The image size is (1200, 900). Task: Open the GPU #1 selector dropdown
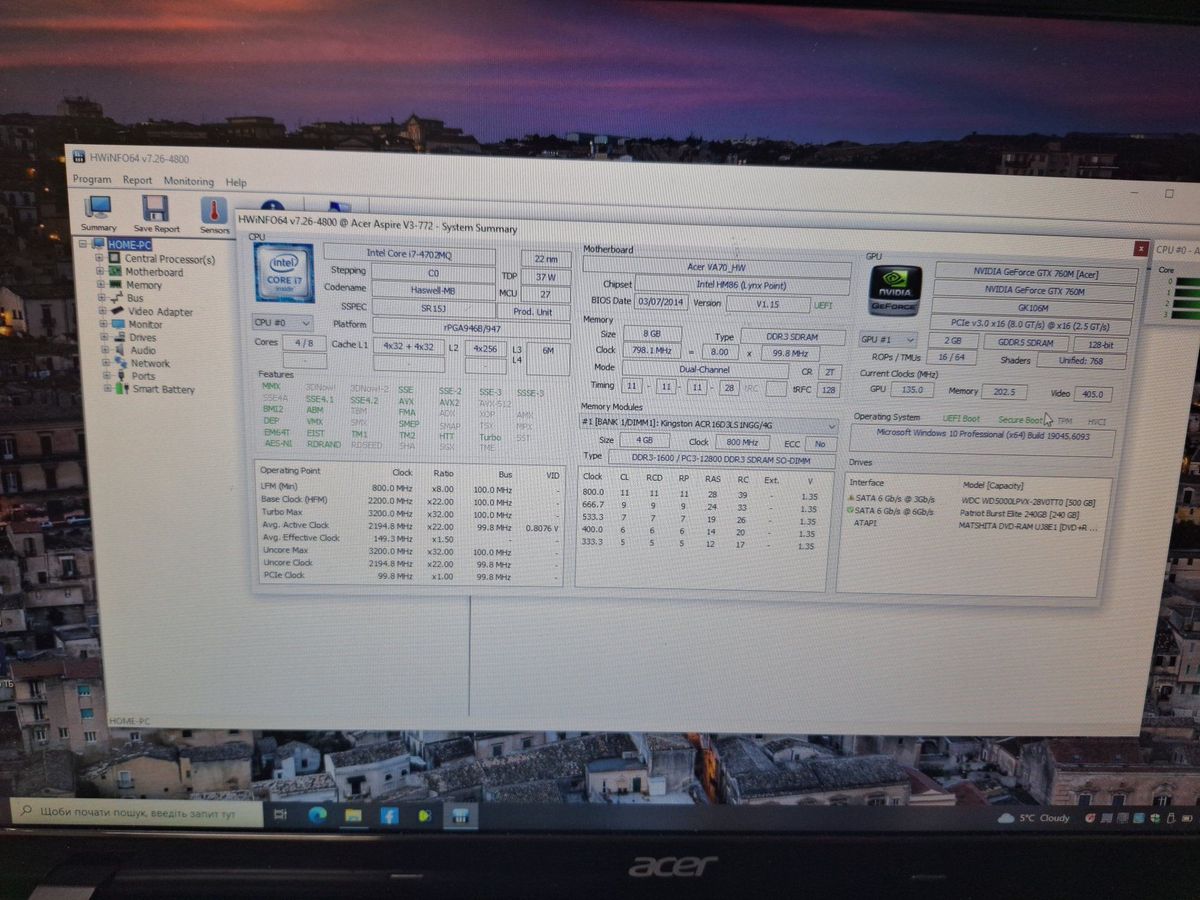(x=888, y=339)
